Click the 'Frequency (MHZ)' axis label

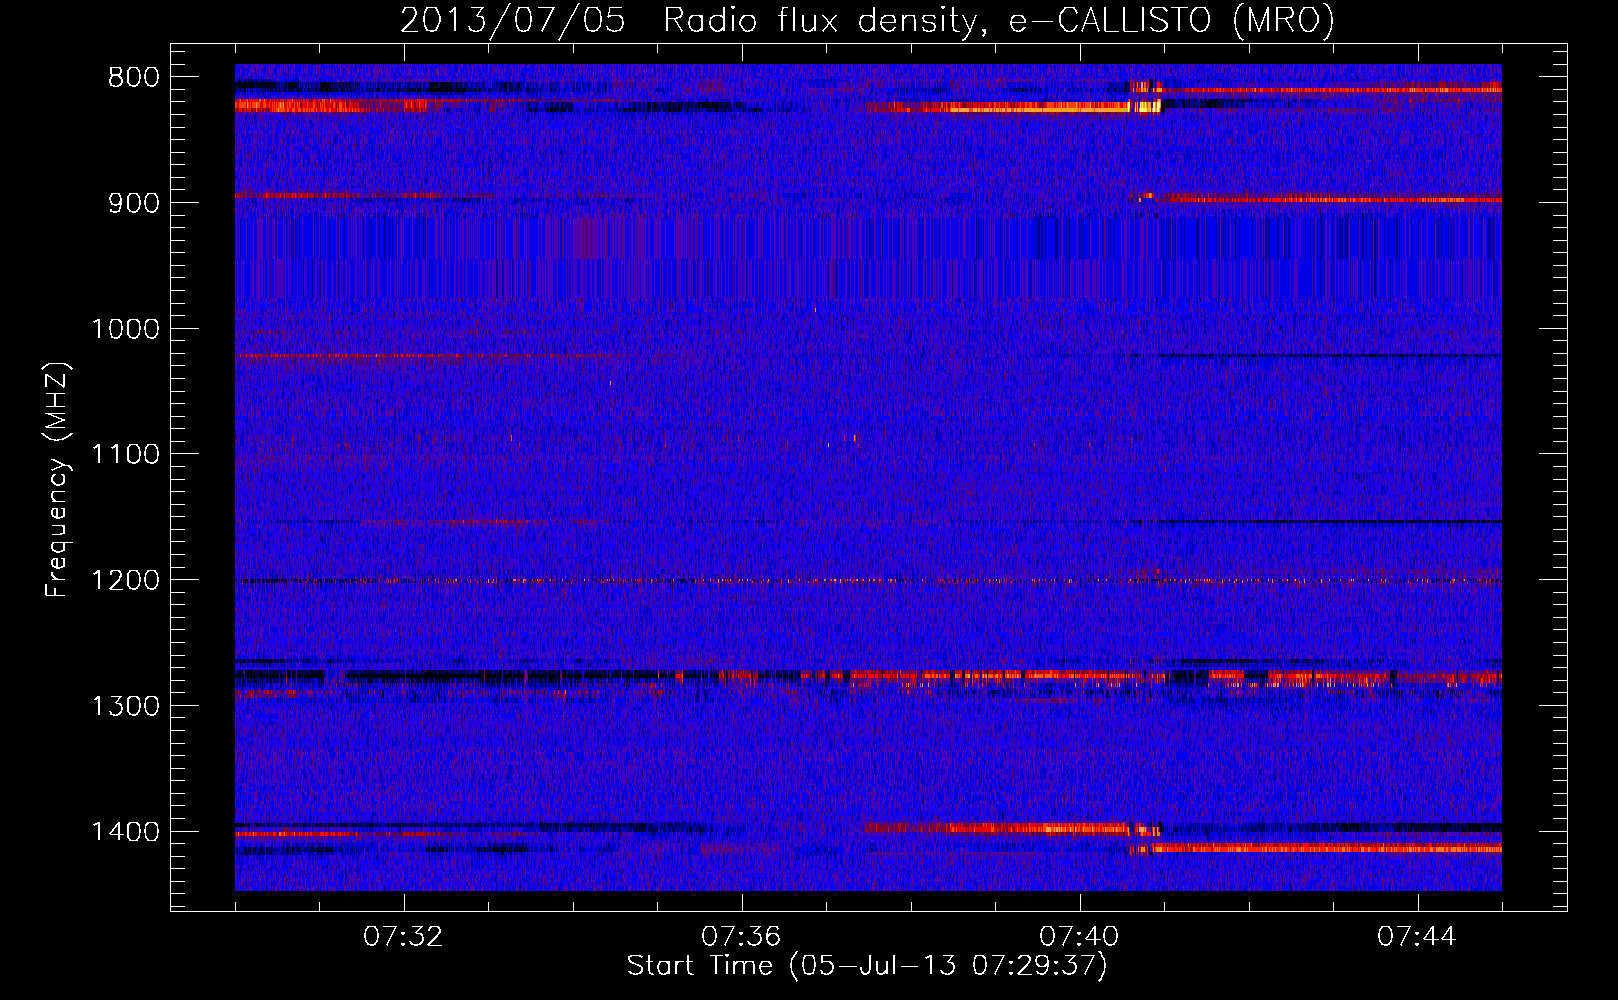pyautogui.click(x=57, y=480)
